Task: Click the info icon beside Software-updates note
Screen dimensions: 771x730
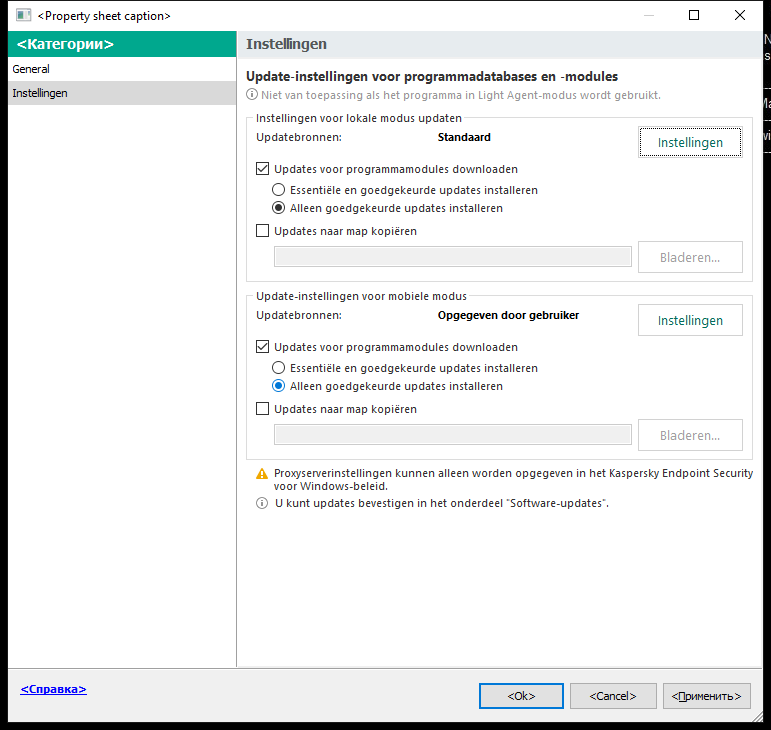Action: [262, 503]
